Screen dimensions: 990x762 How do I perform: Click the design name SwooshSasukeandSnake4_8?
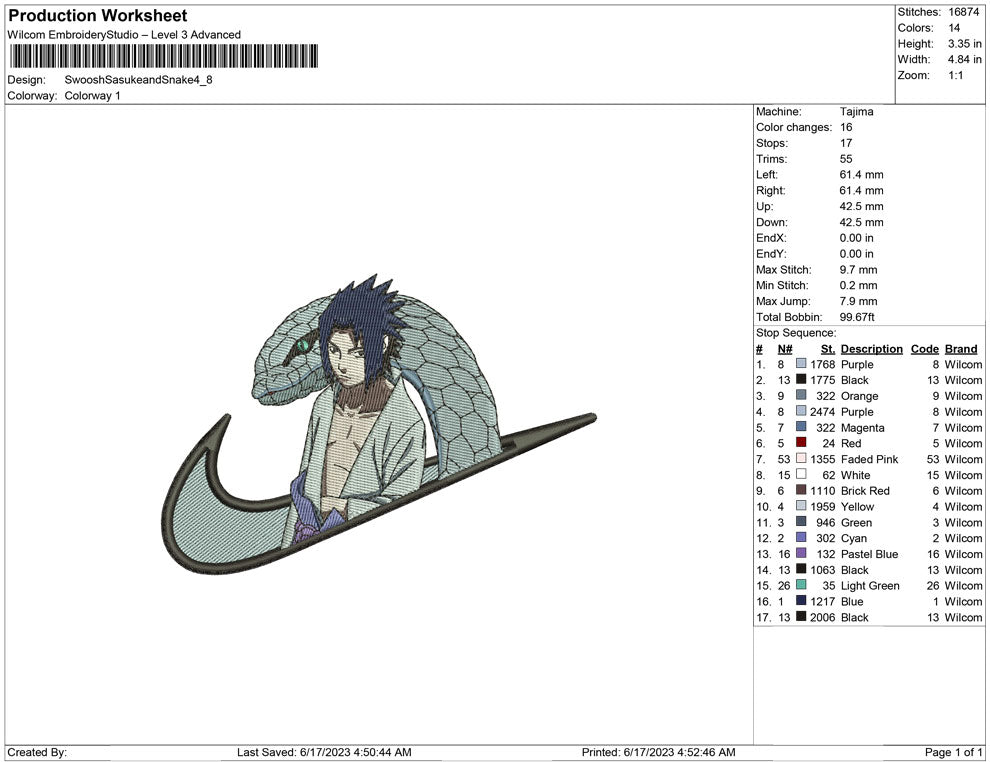pos(138,80)
